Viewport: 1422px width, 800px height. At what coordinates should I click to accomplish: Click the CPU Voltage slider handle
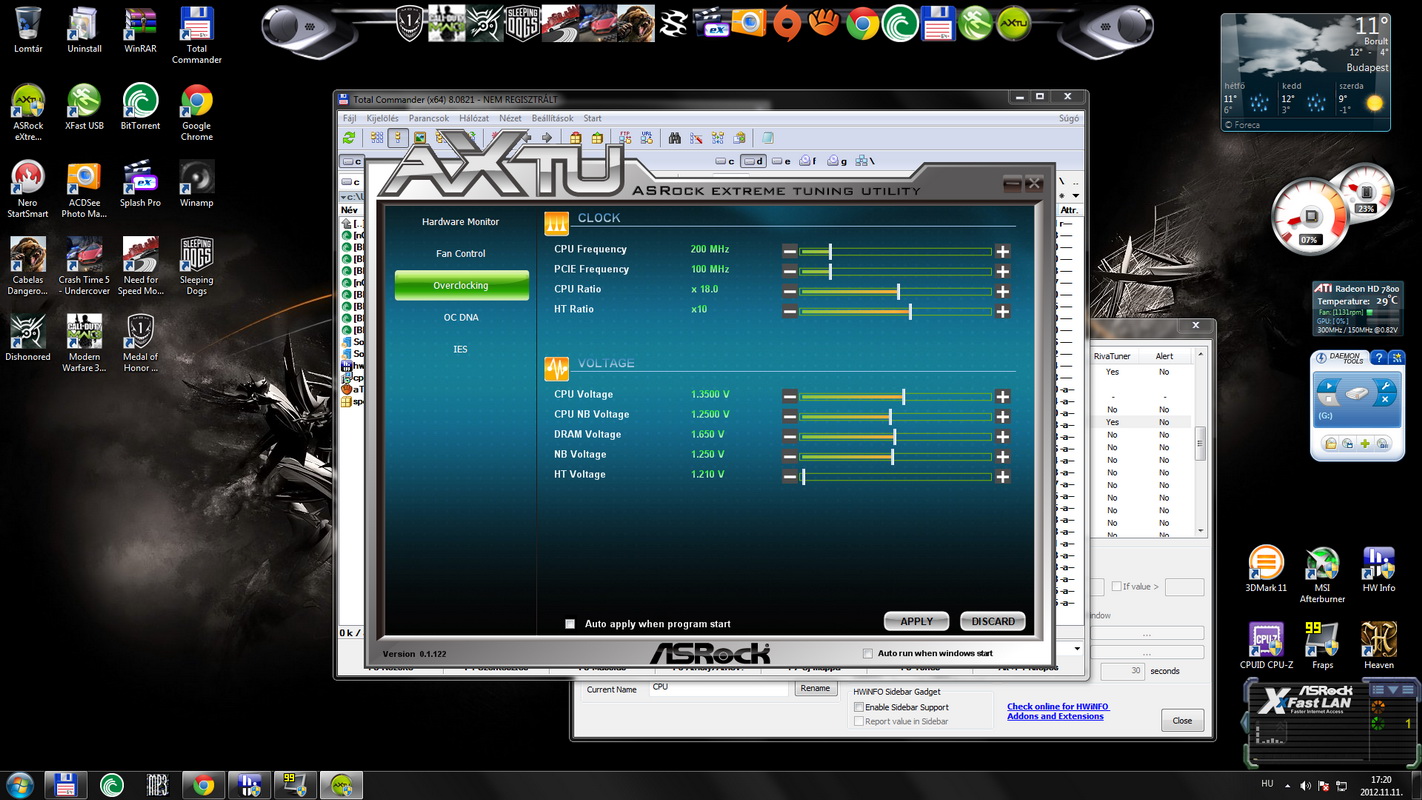(903, 396)
